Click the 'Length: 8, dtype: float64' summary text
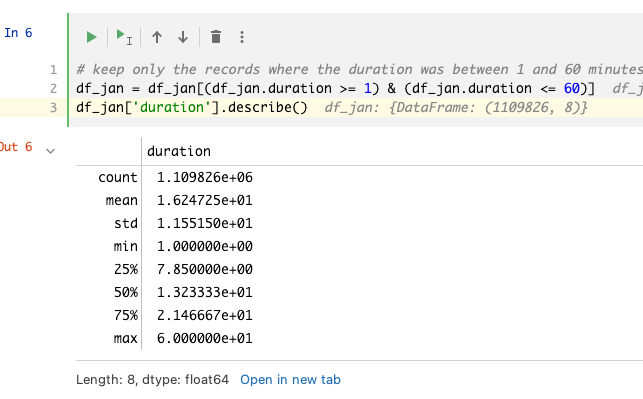Screen dimensions: 643x399 (153, 380)
